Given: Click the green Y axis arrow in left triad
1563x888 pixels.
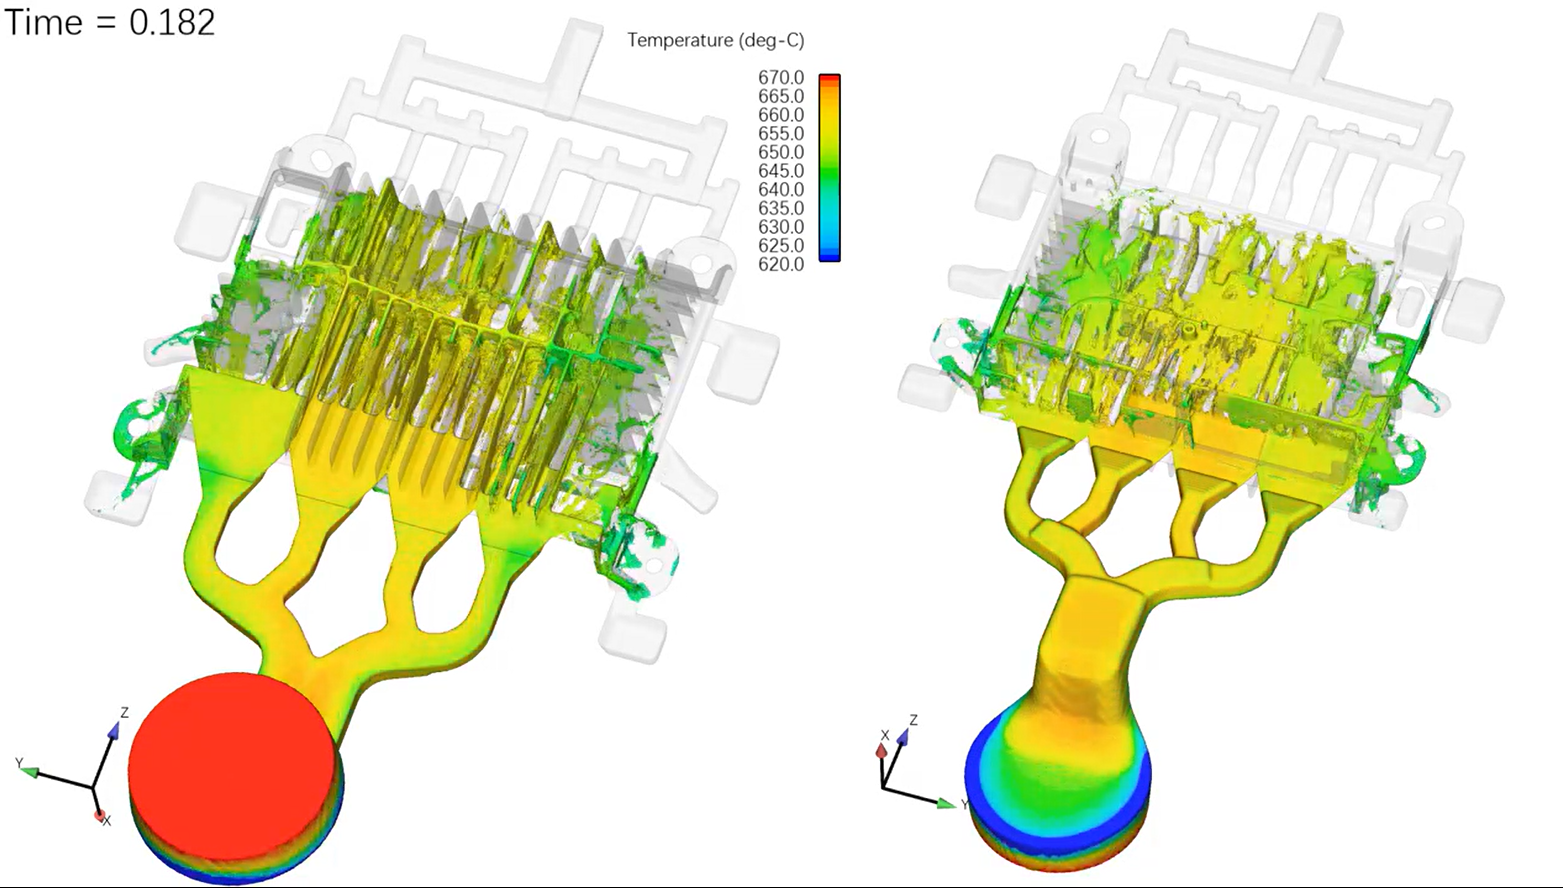Looking at the screenshot, I should pos(30,771).
